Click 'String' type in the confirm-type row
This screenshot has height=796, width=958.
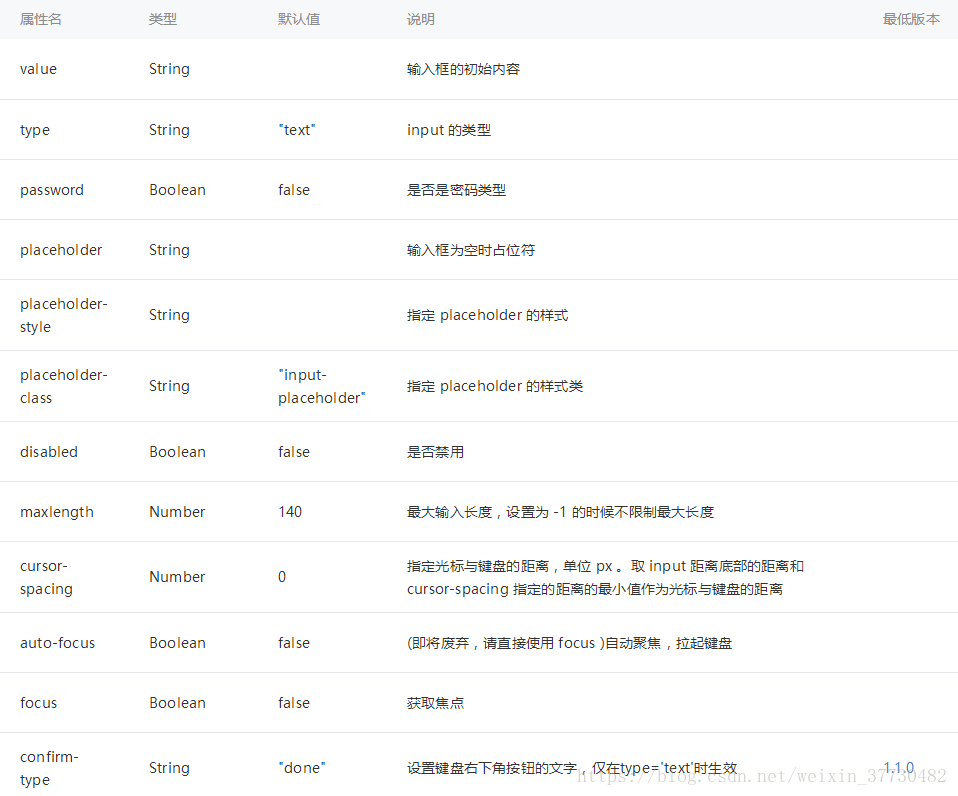tap(169, 768)
